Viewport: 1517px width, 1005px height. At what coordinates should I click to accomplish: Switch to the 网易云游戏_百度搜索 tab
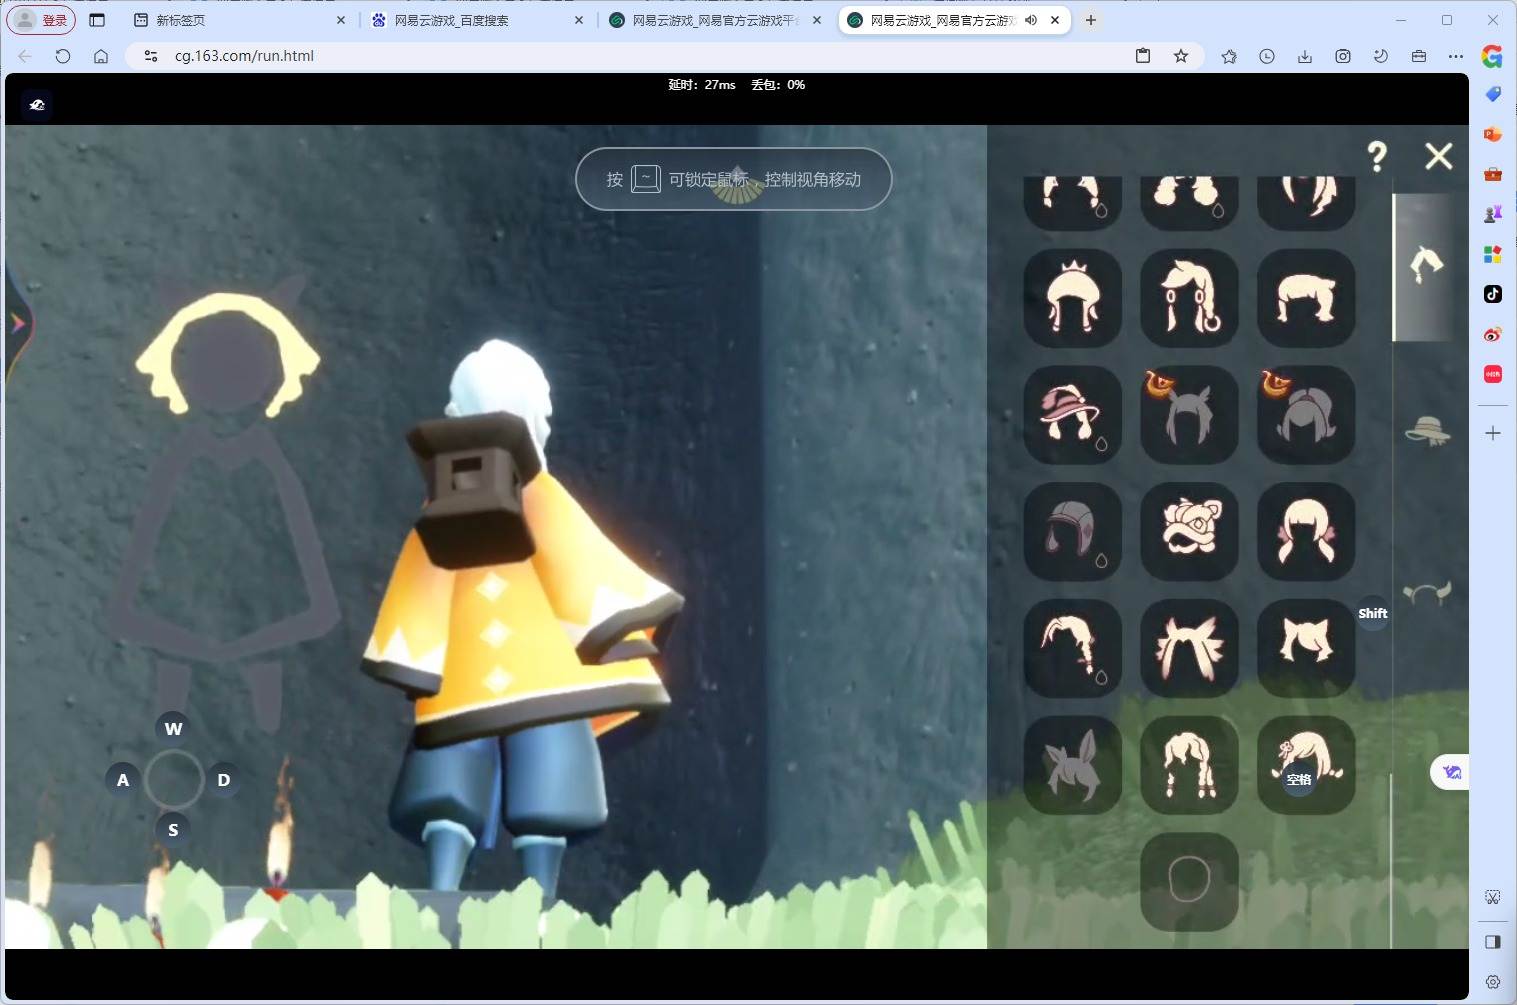pos(478,20)
